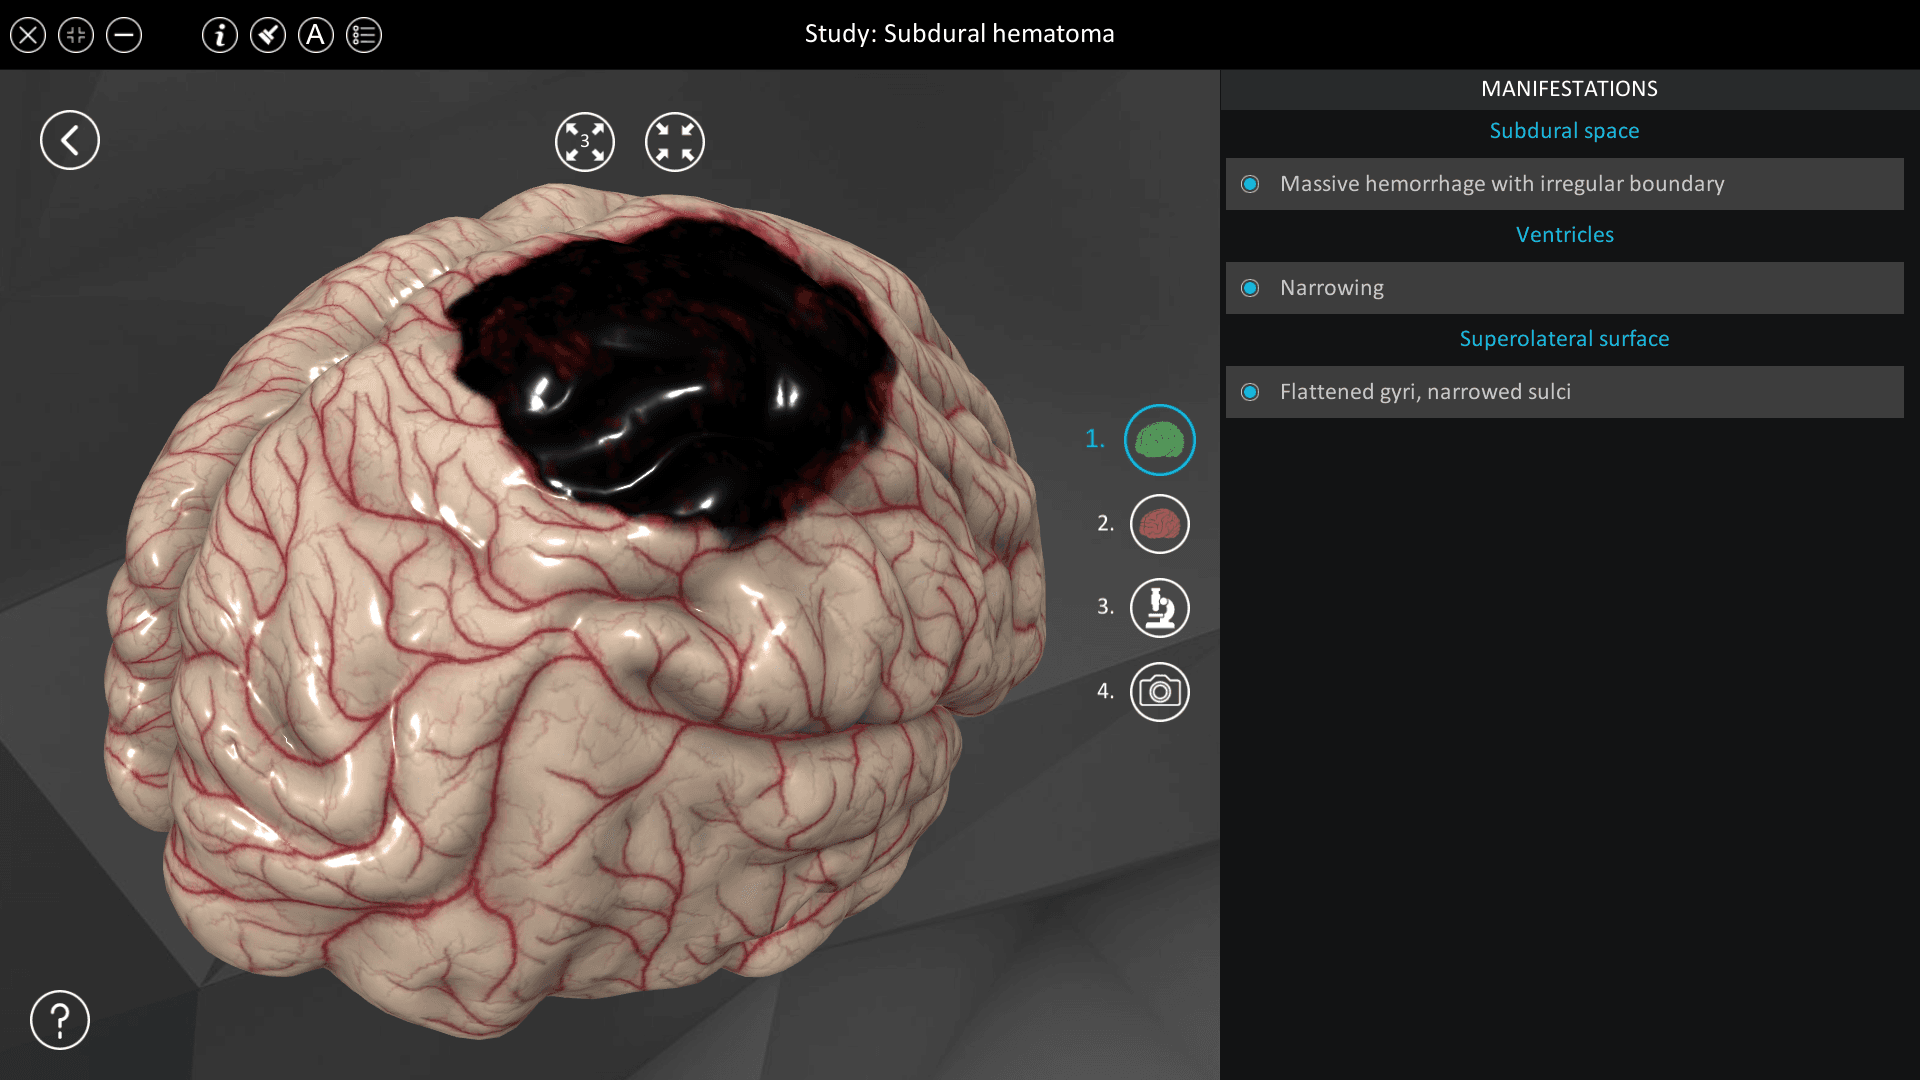
Task: Select view 2 red brain icon
Action: point(1160,524)
